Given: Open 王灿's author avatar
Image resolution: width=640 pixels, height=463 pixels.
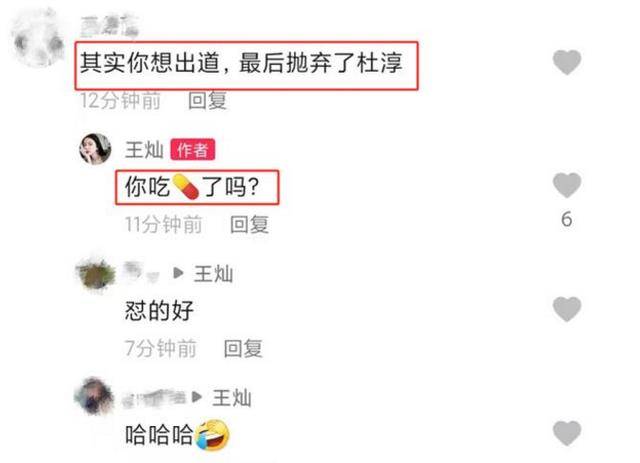Looking at the screenshot, I should pos(95,149).
